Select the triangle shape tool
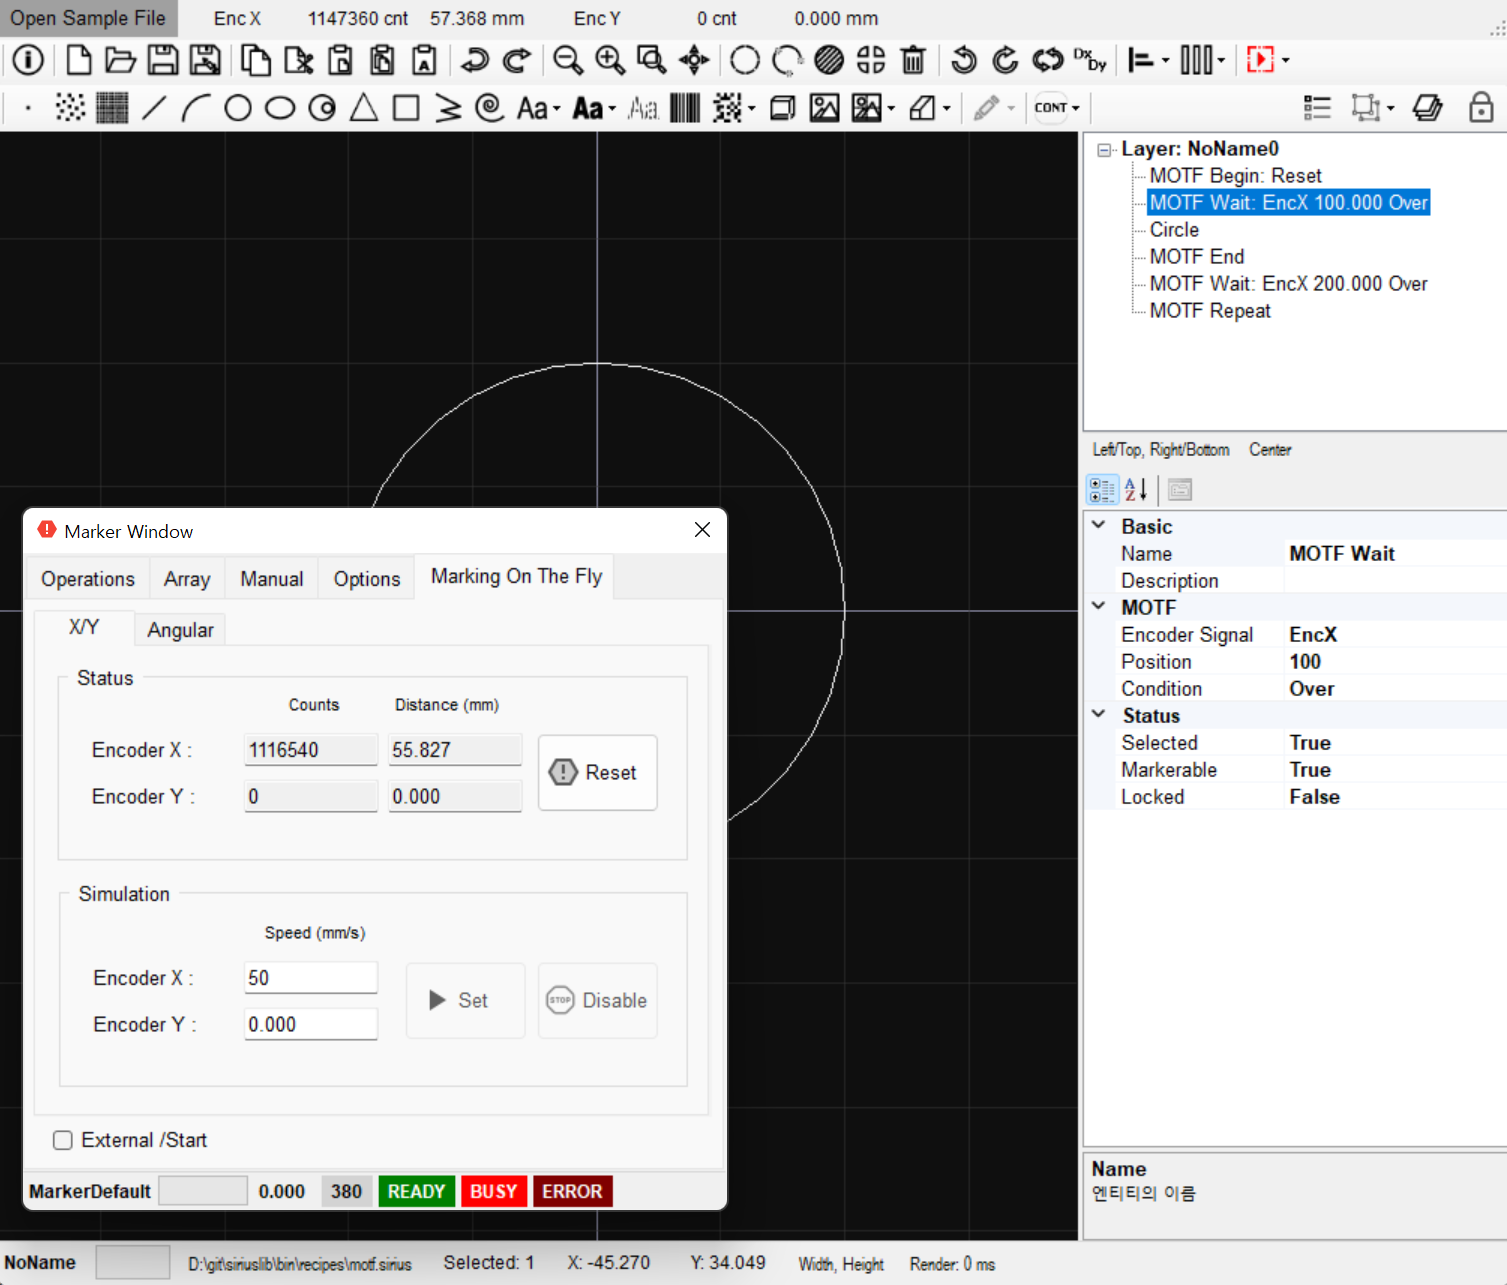Screen dimensions: 1507x1285 (364, 108)
